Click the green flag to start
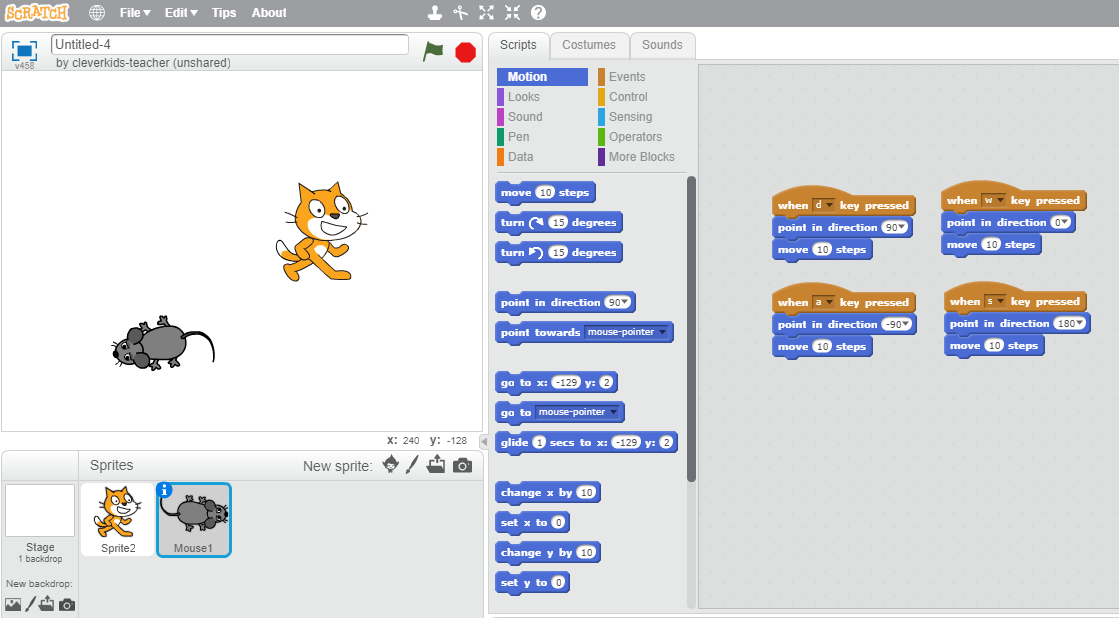Image resolution: width=1119 pixels, height=618 pixels. pos(433,51)
